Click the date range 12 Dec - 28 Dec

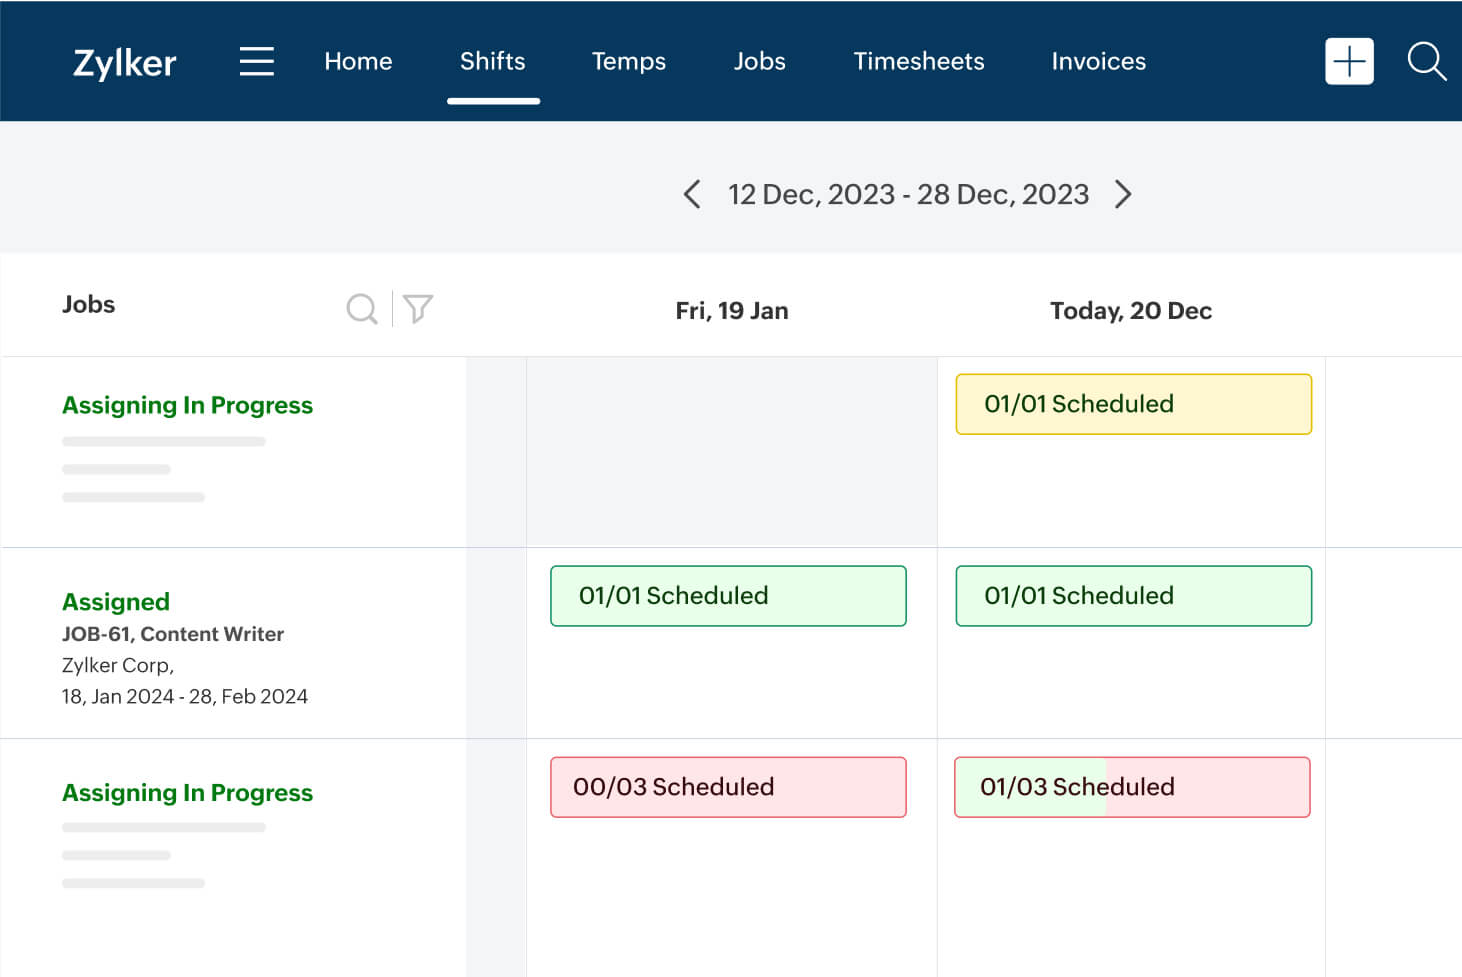[x=908, y=194]
